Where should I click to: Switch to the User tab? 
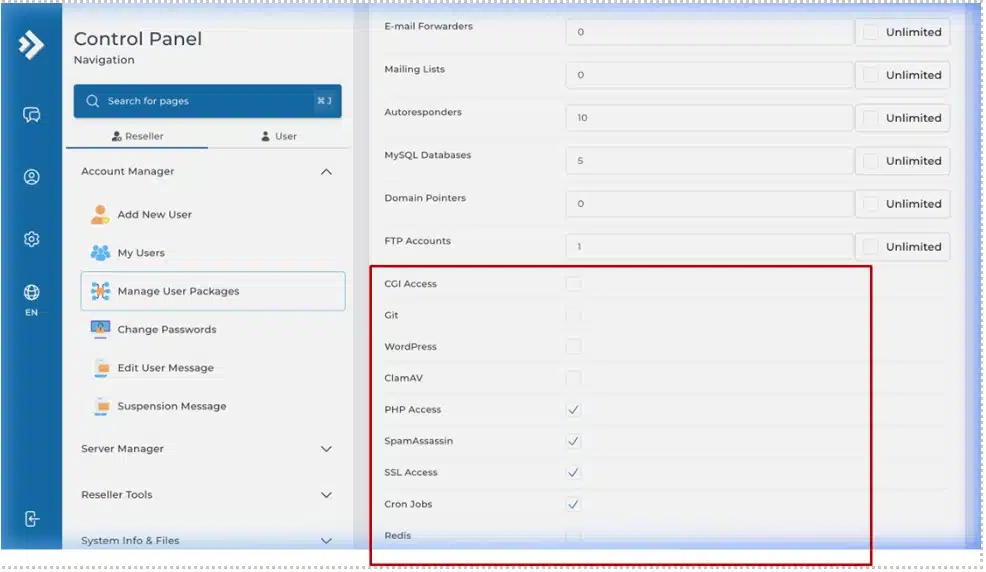click(x=279, y=136)
